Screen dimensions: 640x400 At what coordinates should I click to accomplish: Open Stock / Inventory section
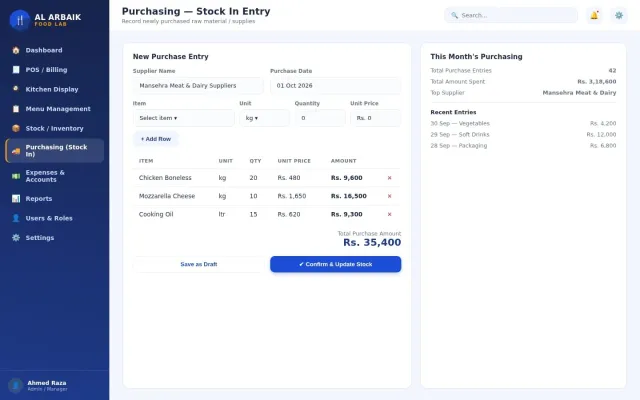[55, 128]
